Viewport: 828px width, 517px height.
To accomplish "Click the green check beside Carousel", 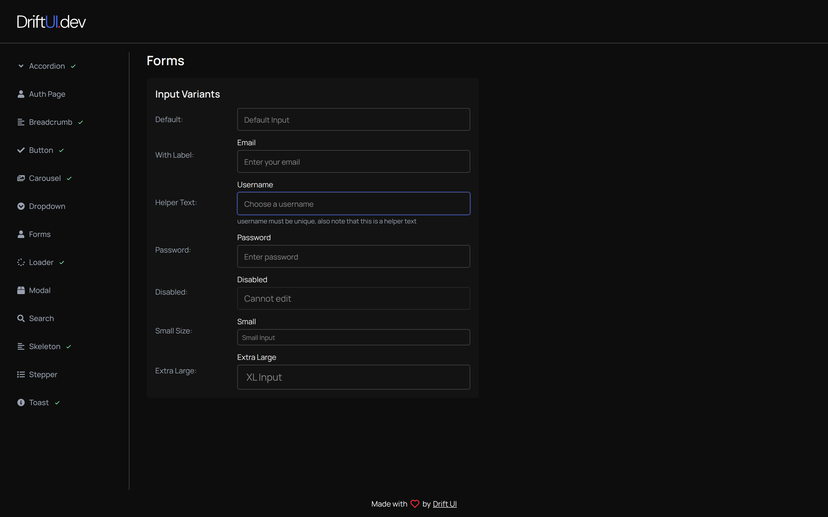I will click(x=69, y=178).
